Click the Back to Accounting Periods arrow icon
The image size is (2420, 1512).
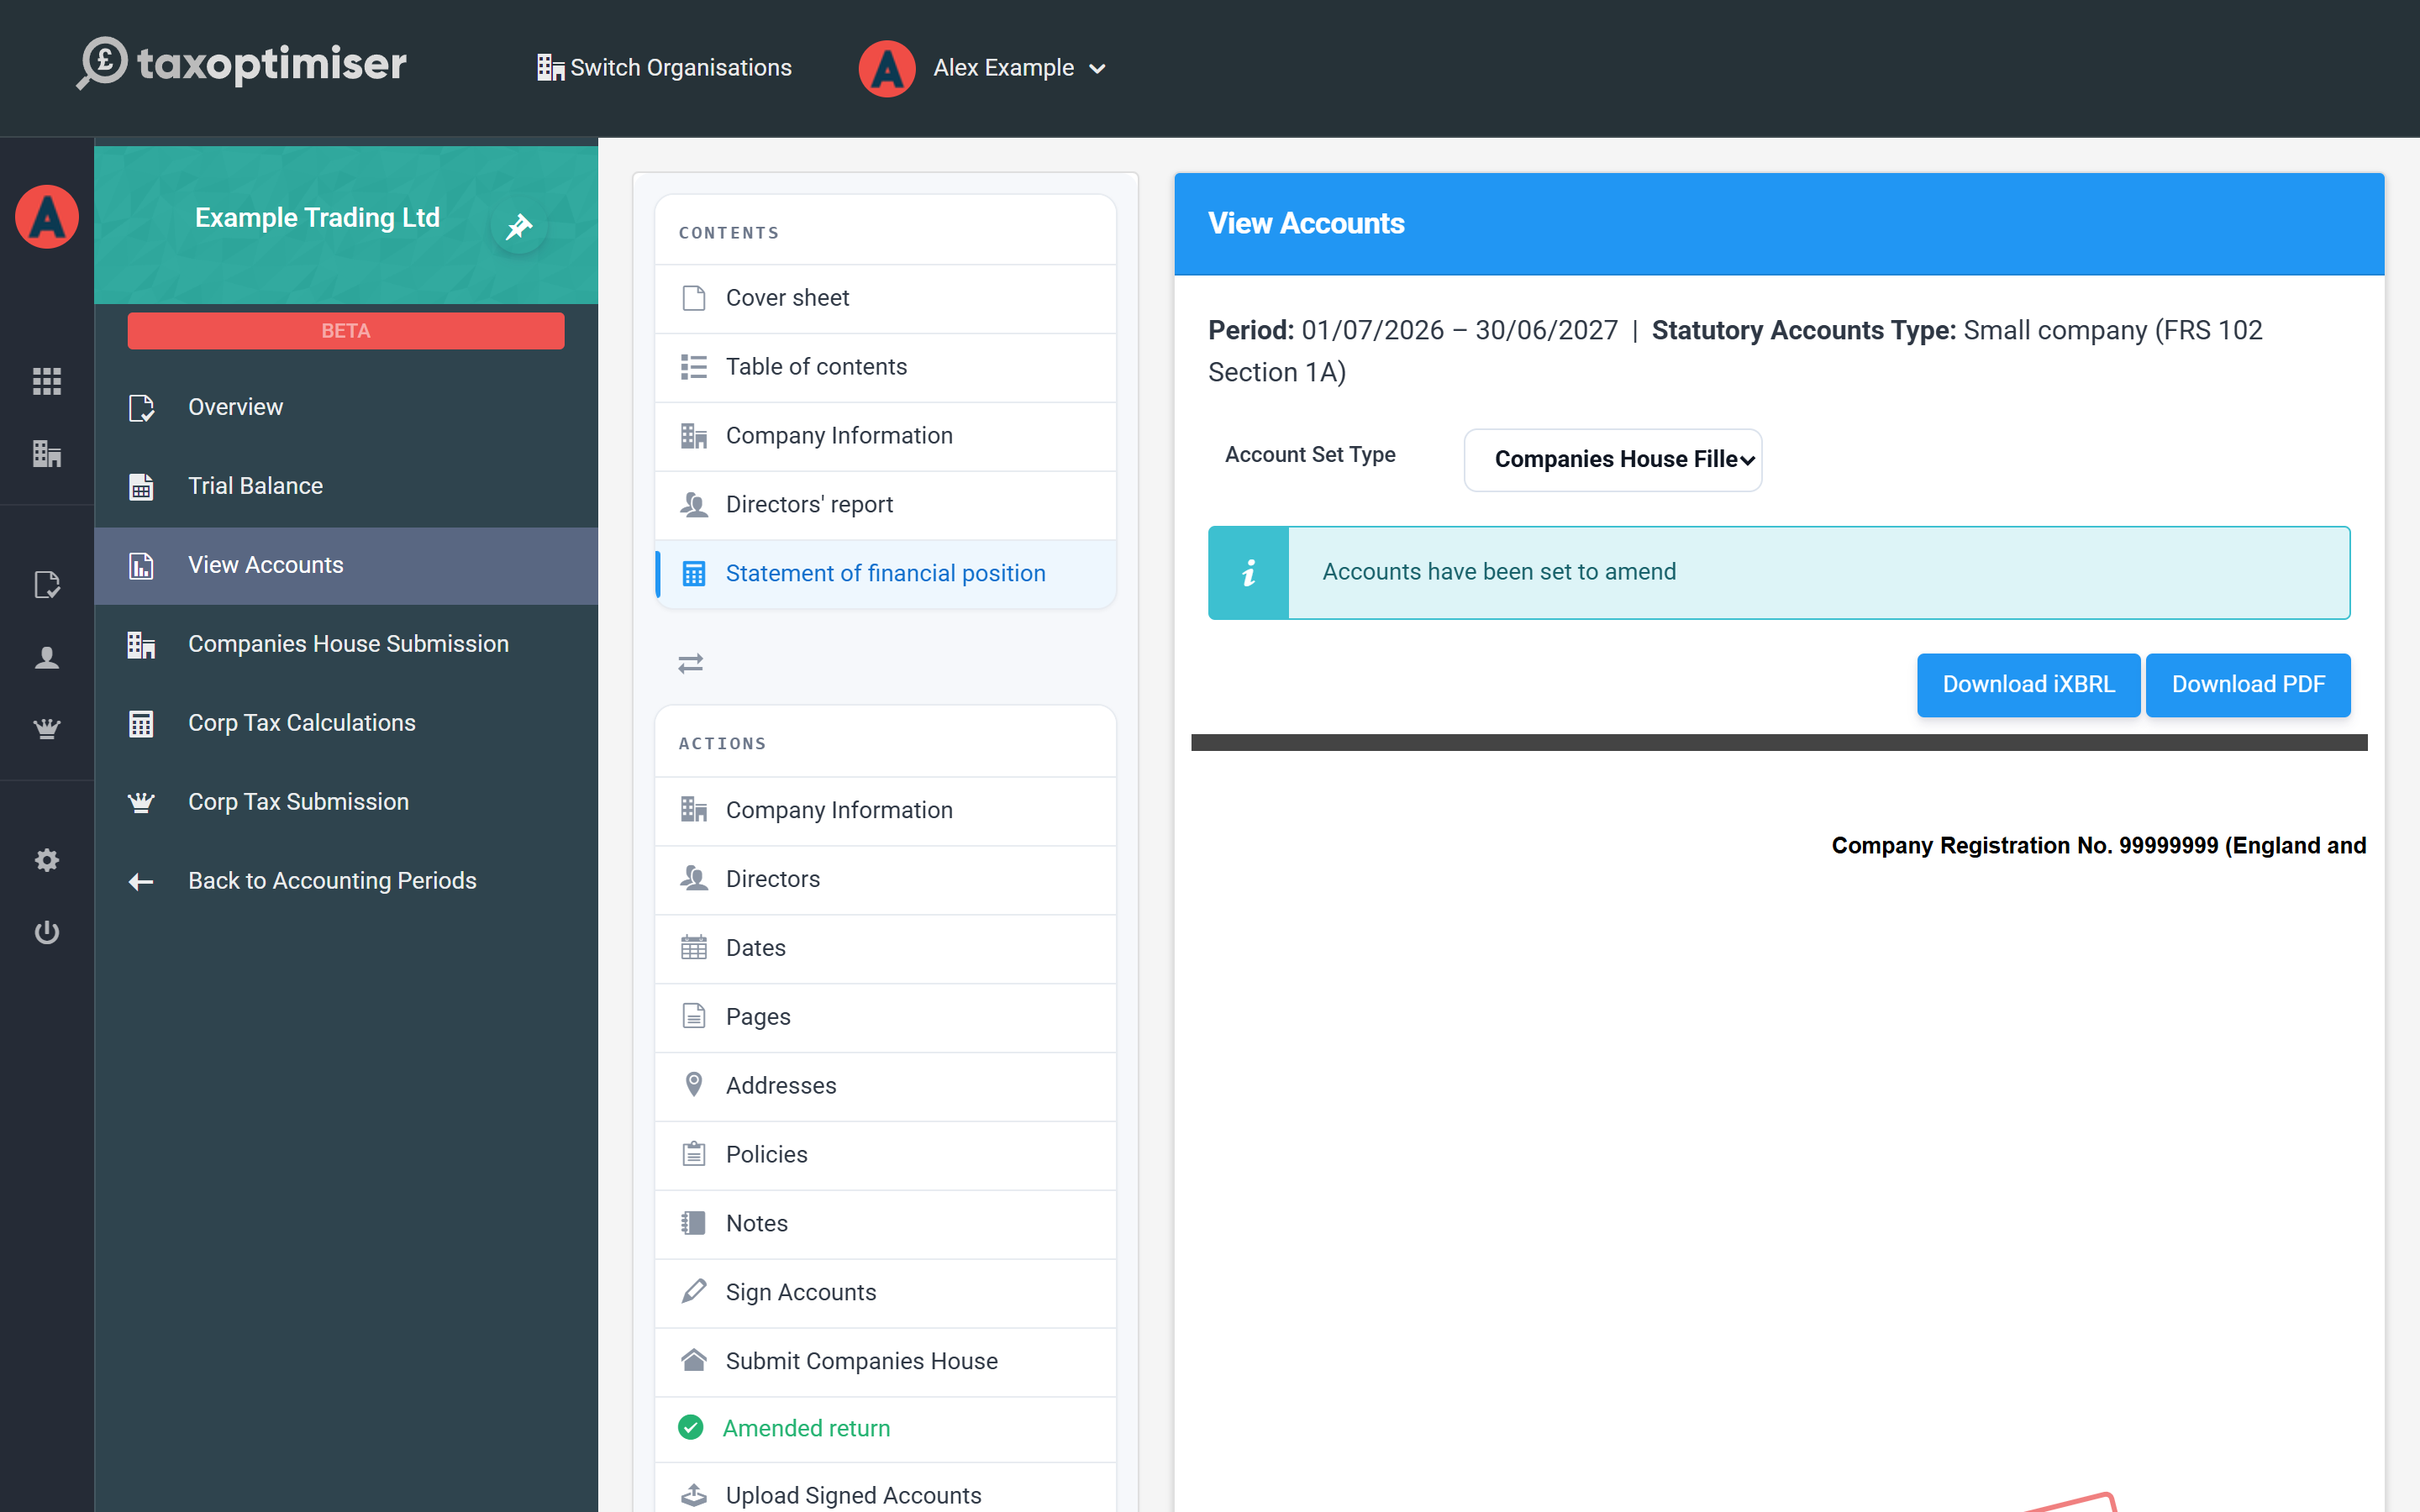click(x=141, y=881)
